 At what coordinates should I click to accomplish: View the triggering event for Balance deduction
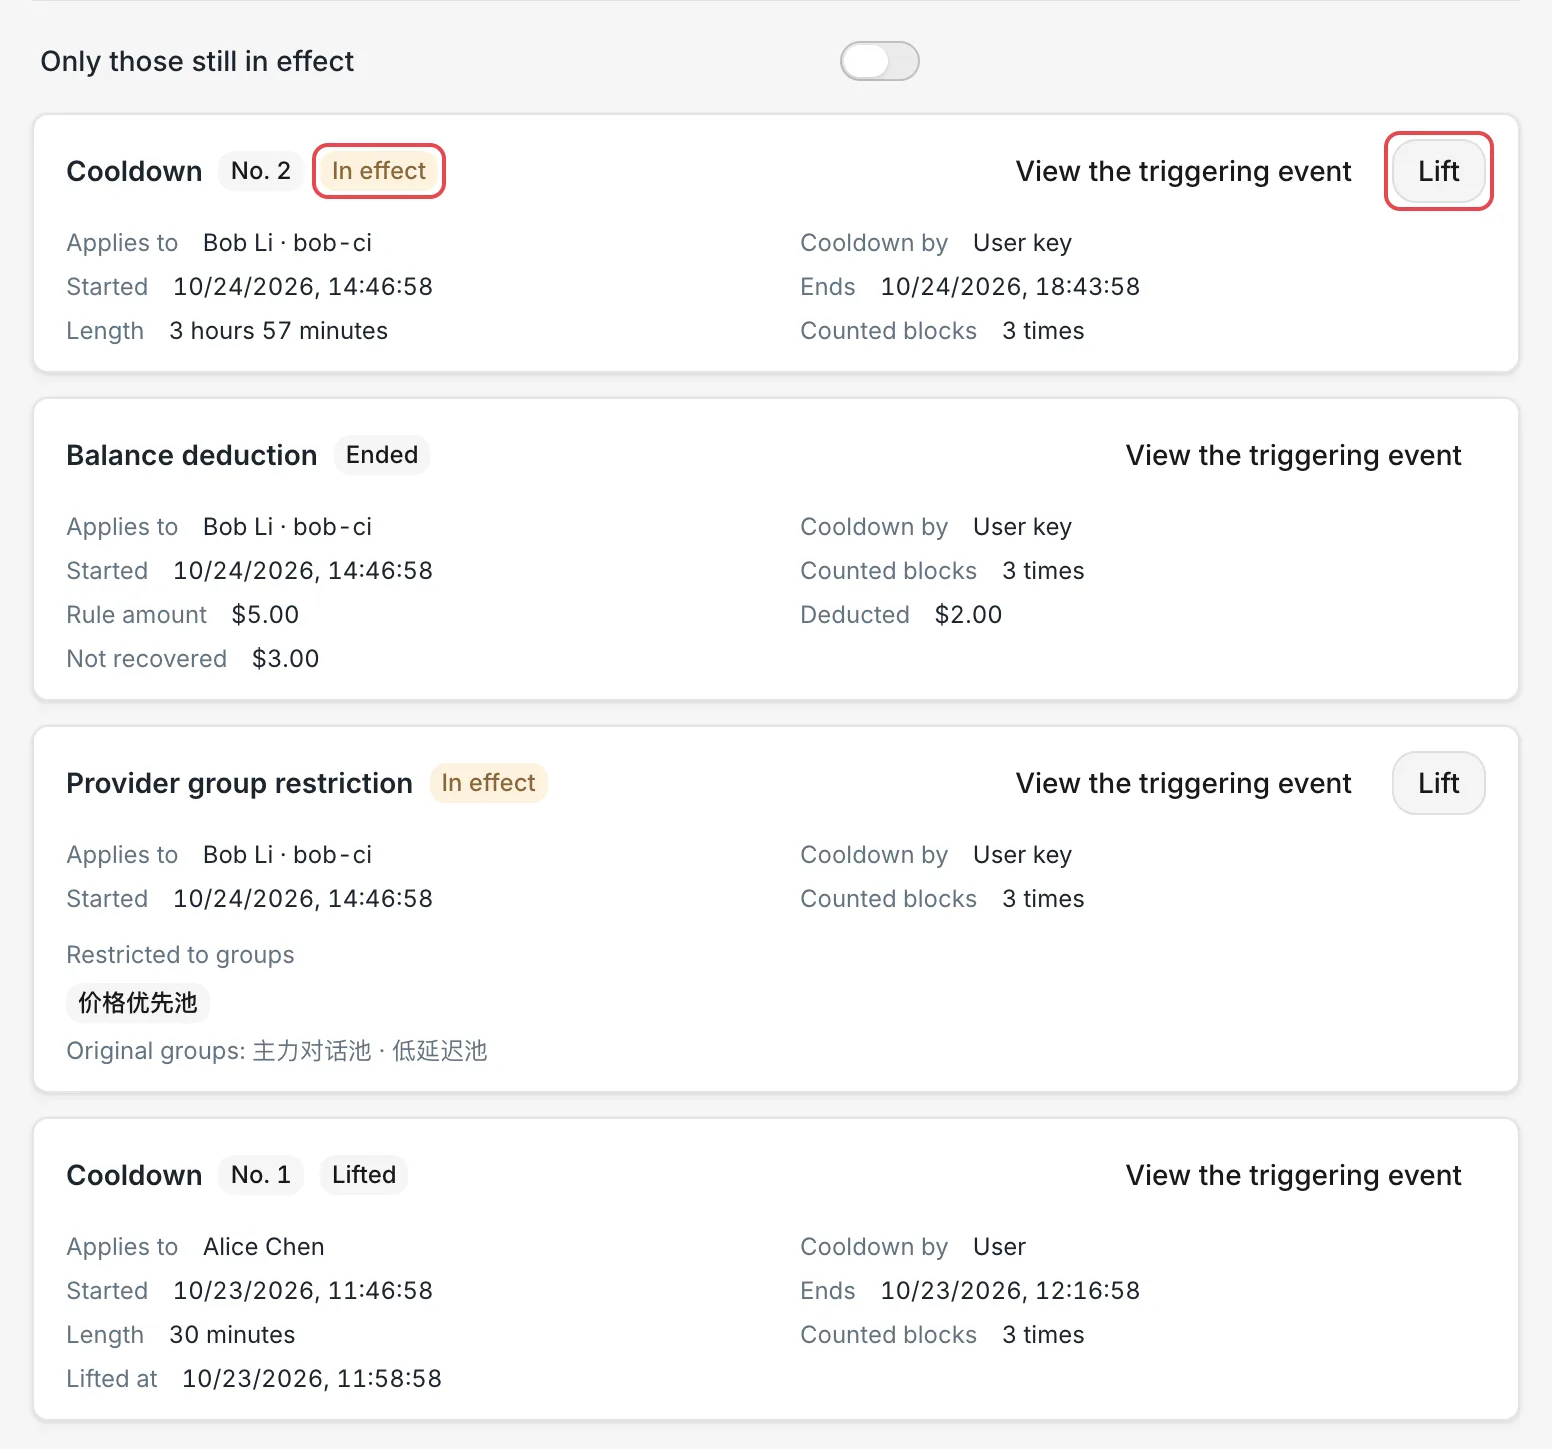(x=1293, y=455)
